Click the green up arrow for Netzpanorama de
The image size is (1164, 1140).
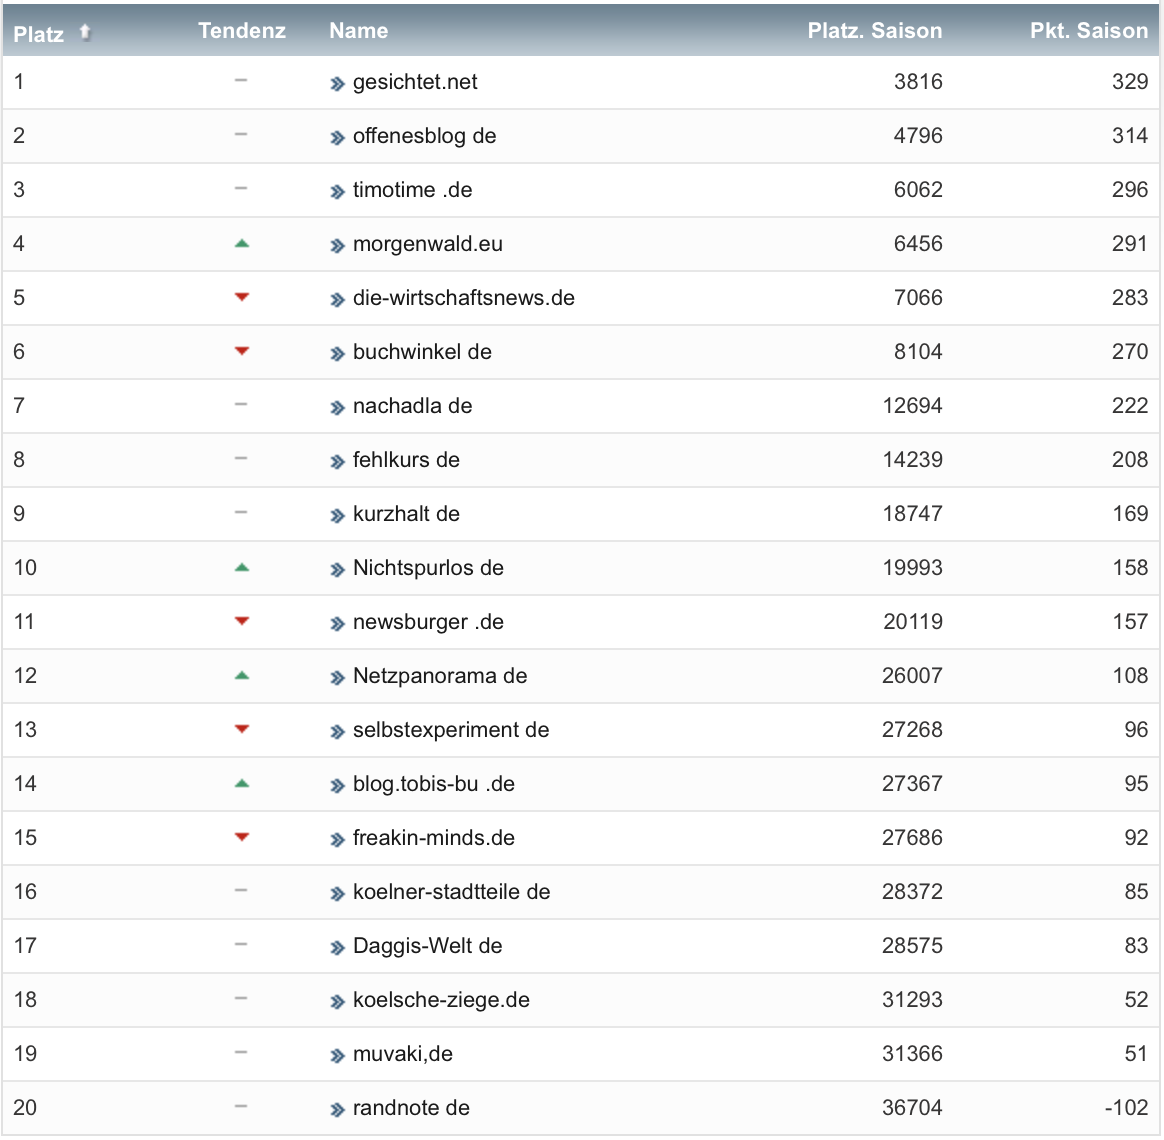(x=241, y=675)
